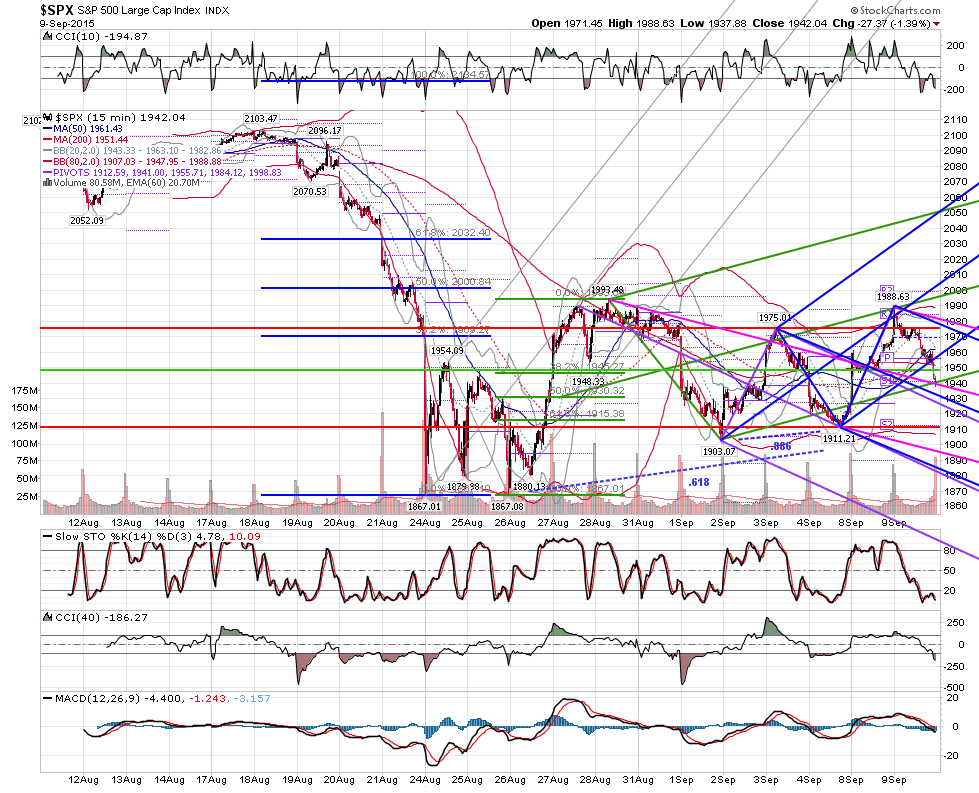Click the 175M volume axis label
979x793 pixels.
tap(24, 391)
